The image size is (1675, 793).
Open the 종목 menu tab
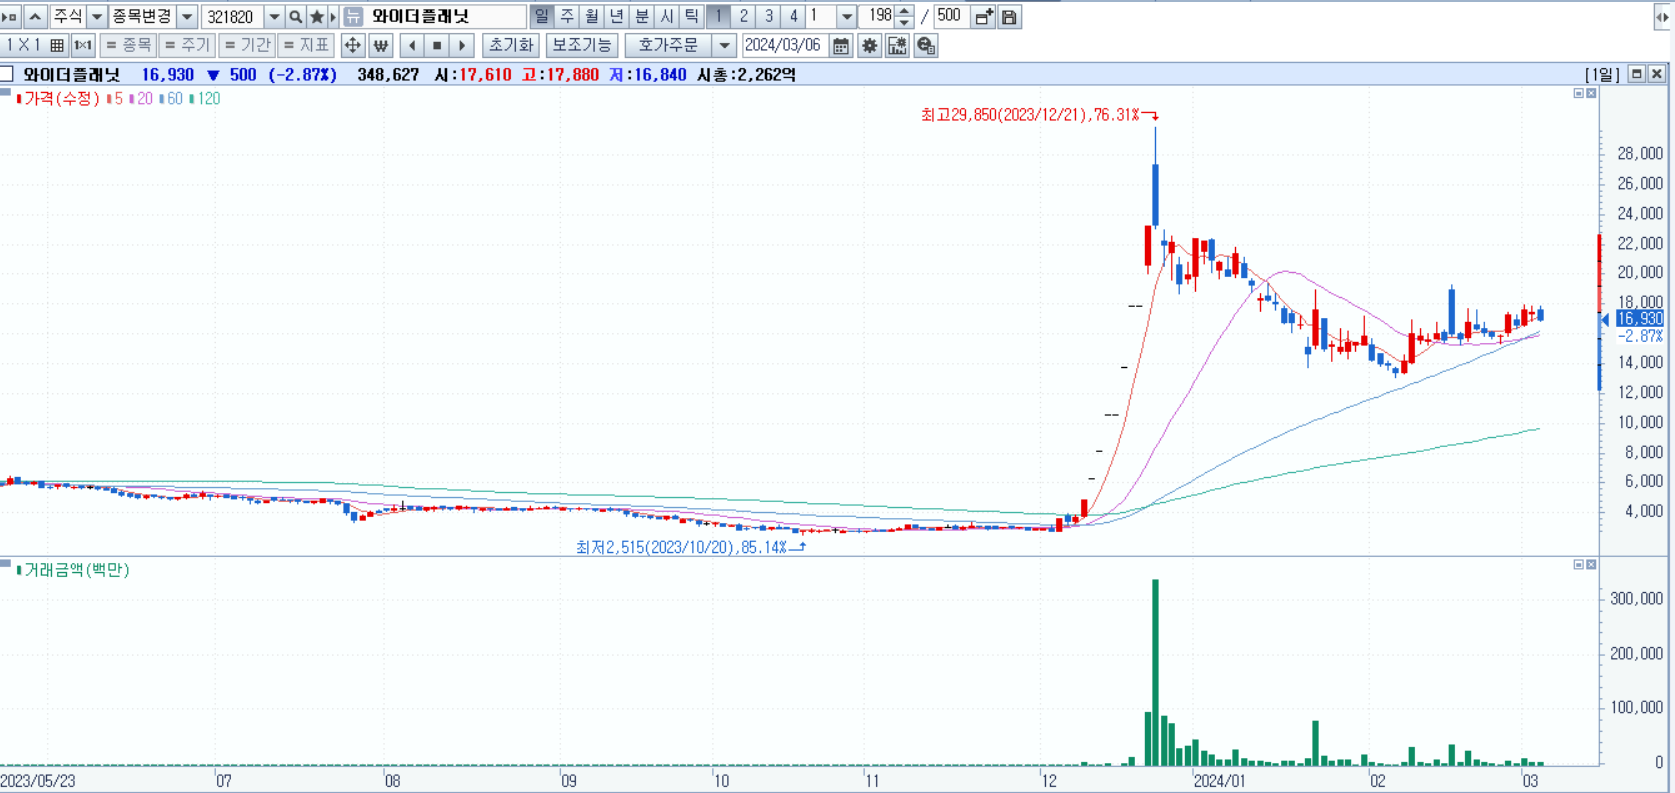click(128, 45)
